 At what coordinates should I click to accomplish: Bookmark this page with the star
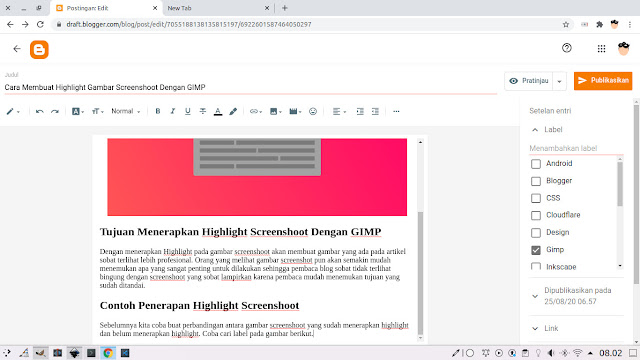(x=566, y=24)
